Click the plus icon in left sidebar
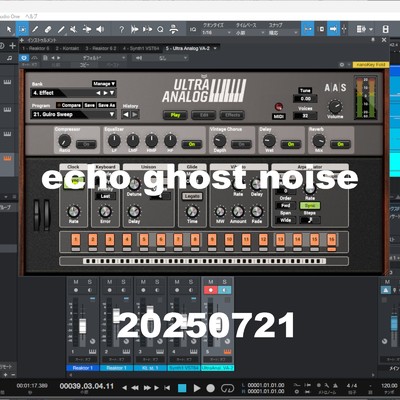400x400 pixels. [13, 46]
